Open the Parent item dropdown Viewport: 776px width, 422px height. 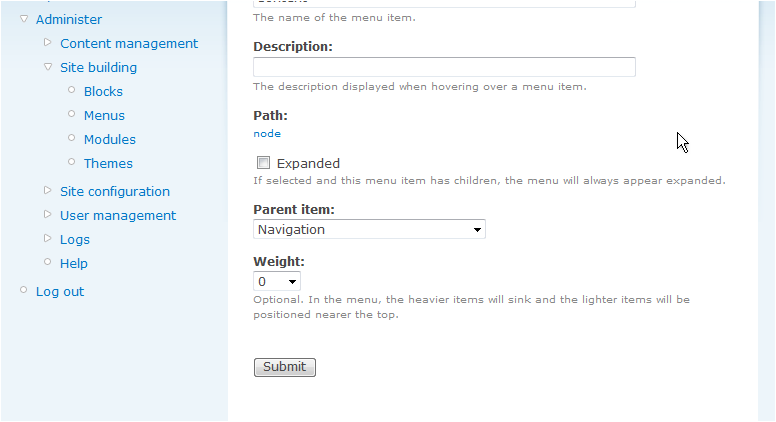[369, 229]
